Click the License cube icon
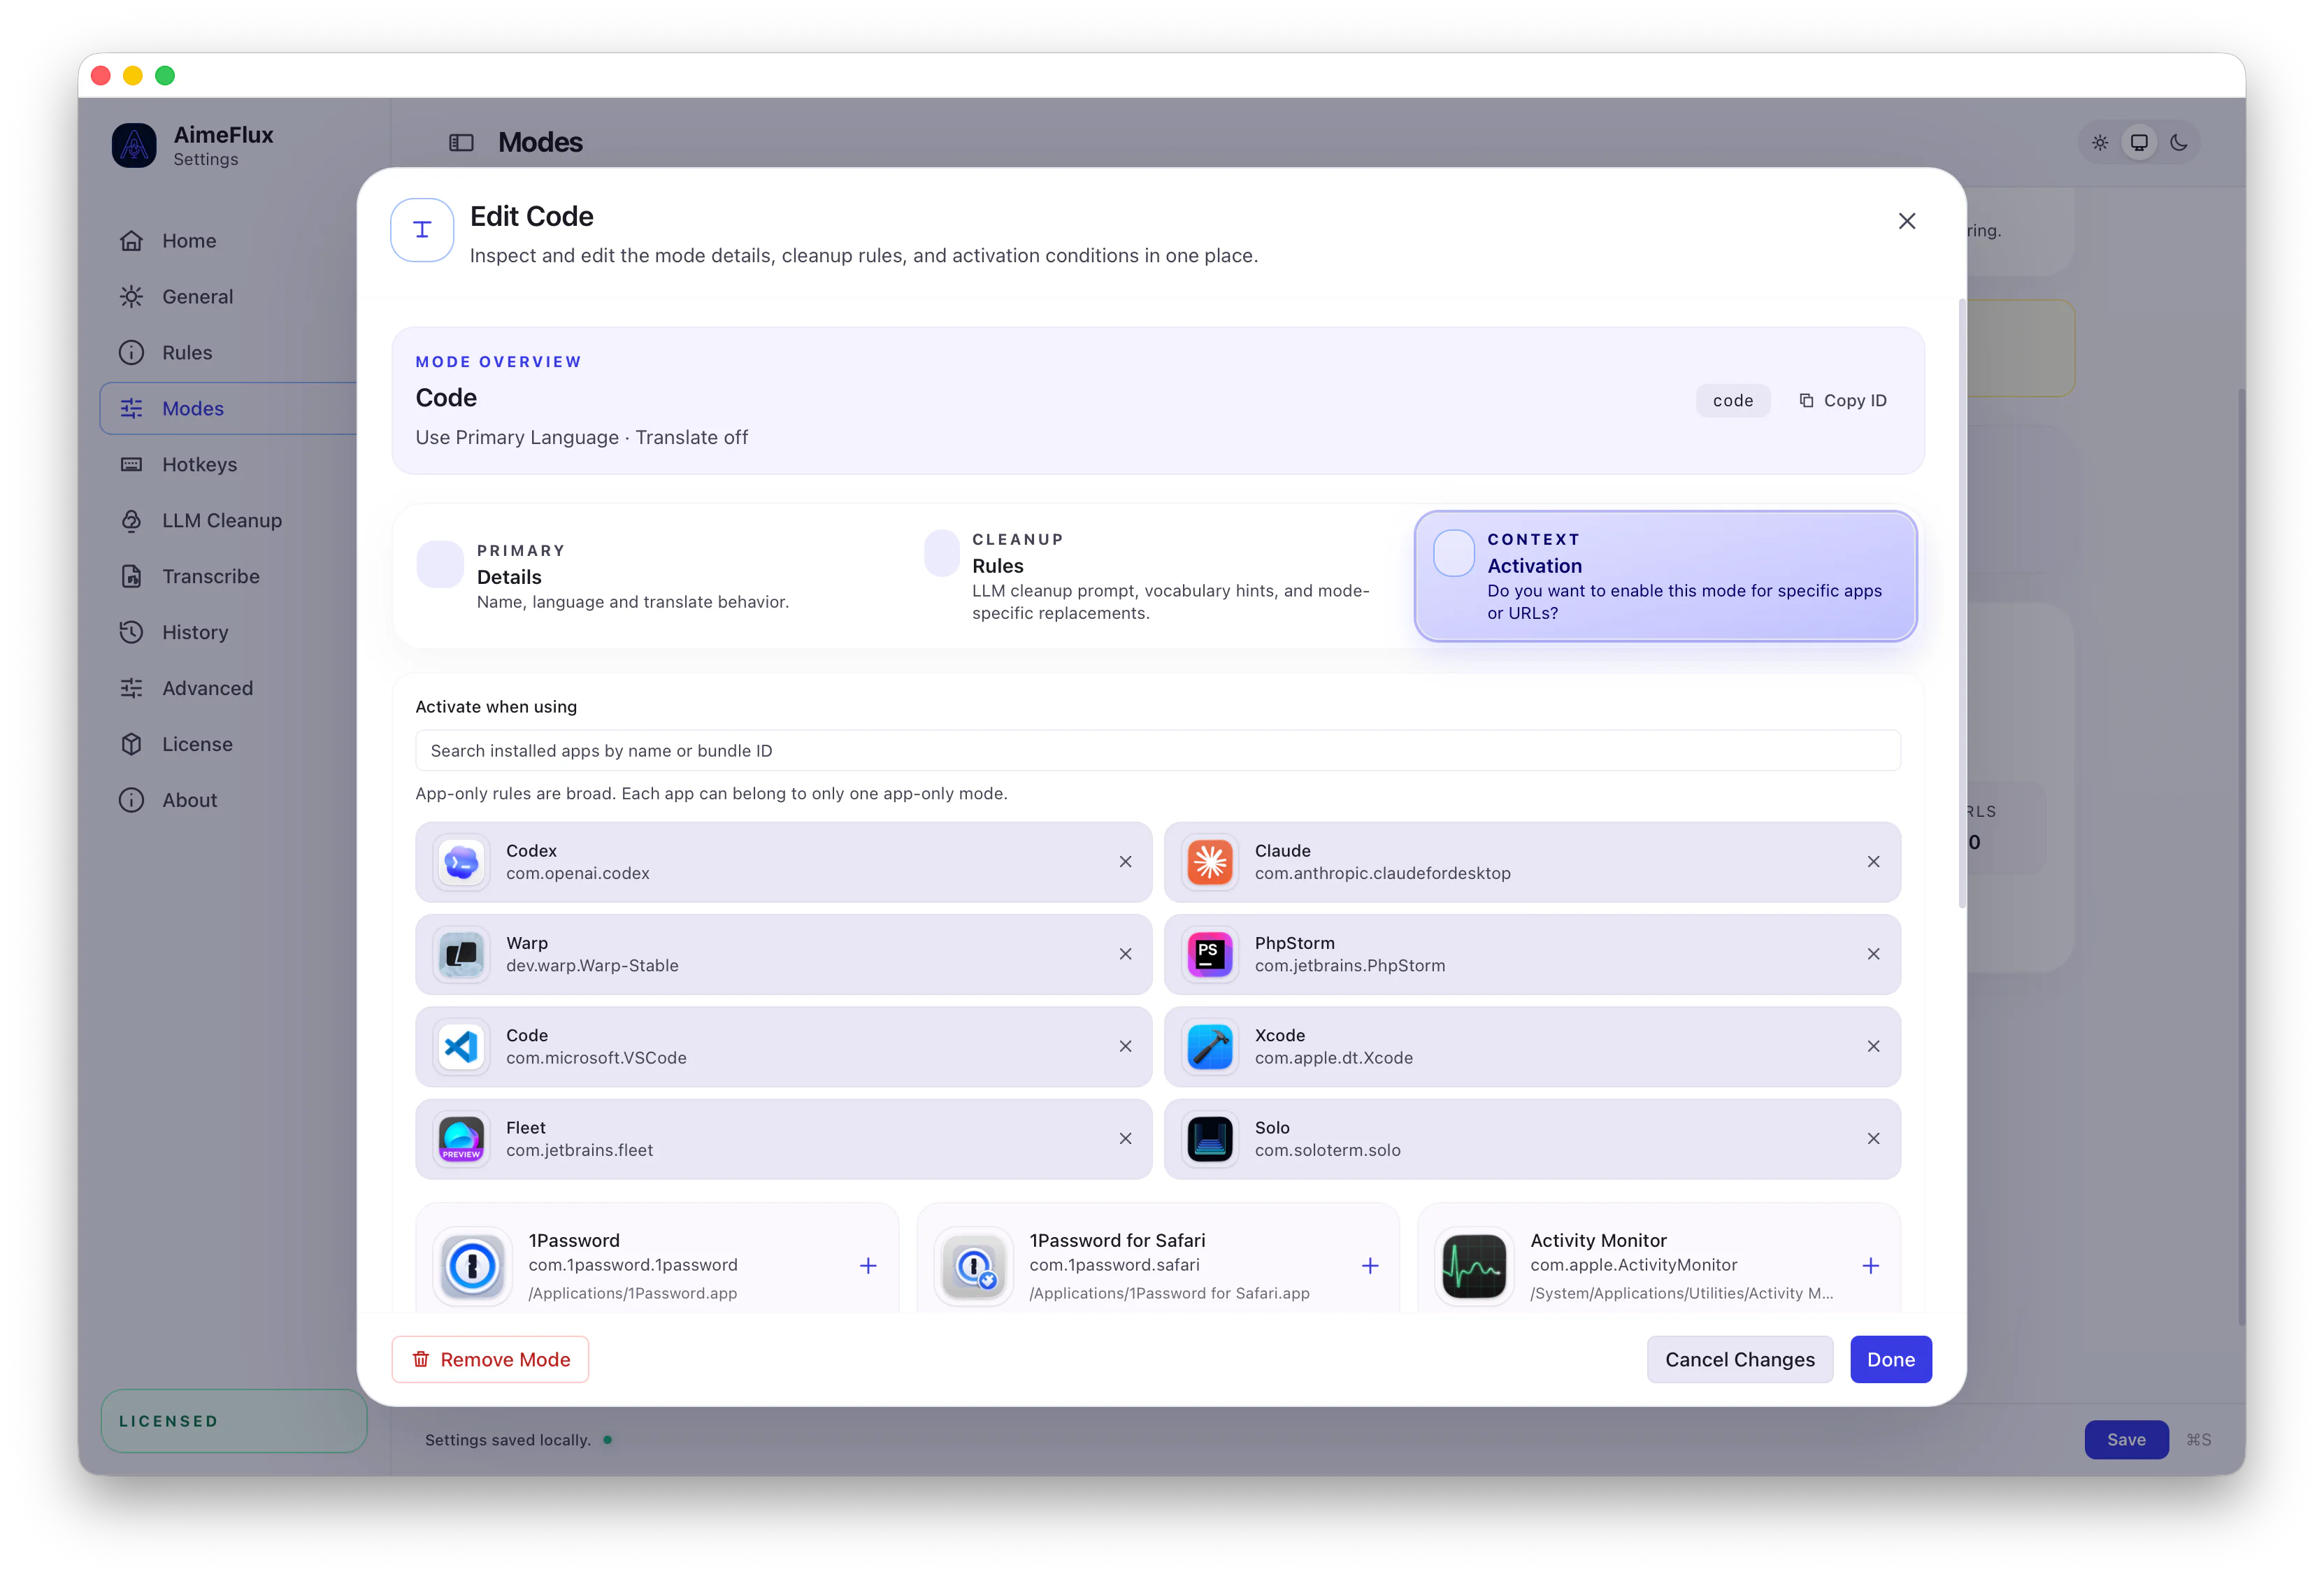Screen dimensions: 2324x1579 point(131,744)
